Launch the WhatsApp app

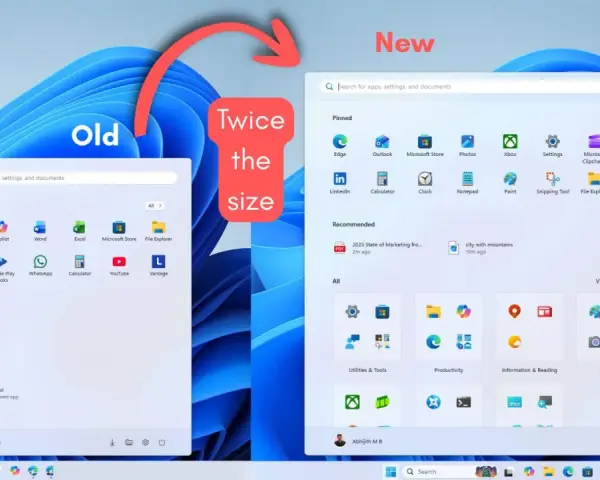[40, 265]
